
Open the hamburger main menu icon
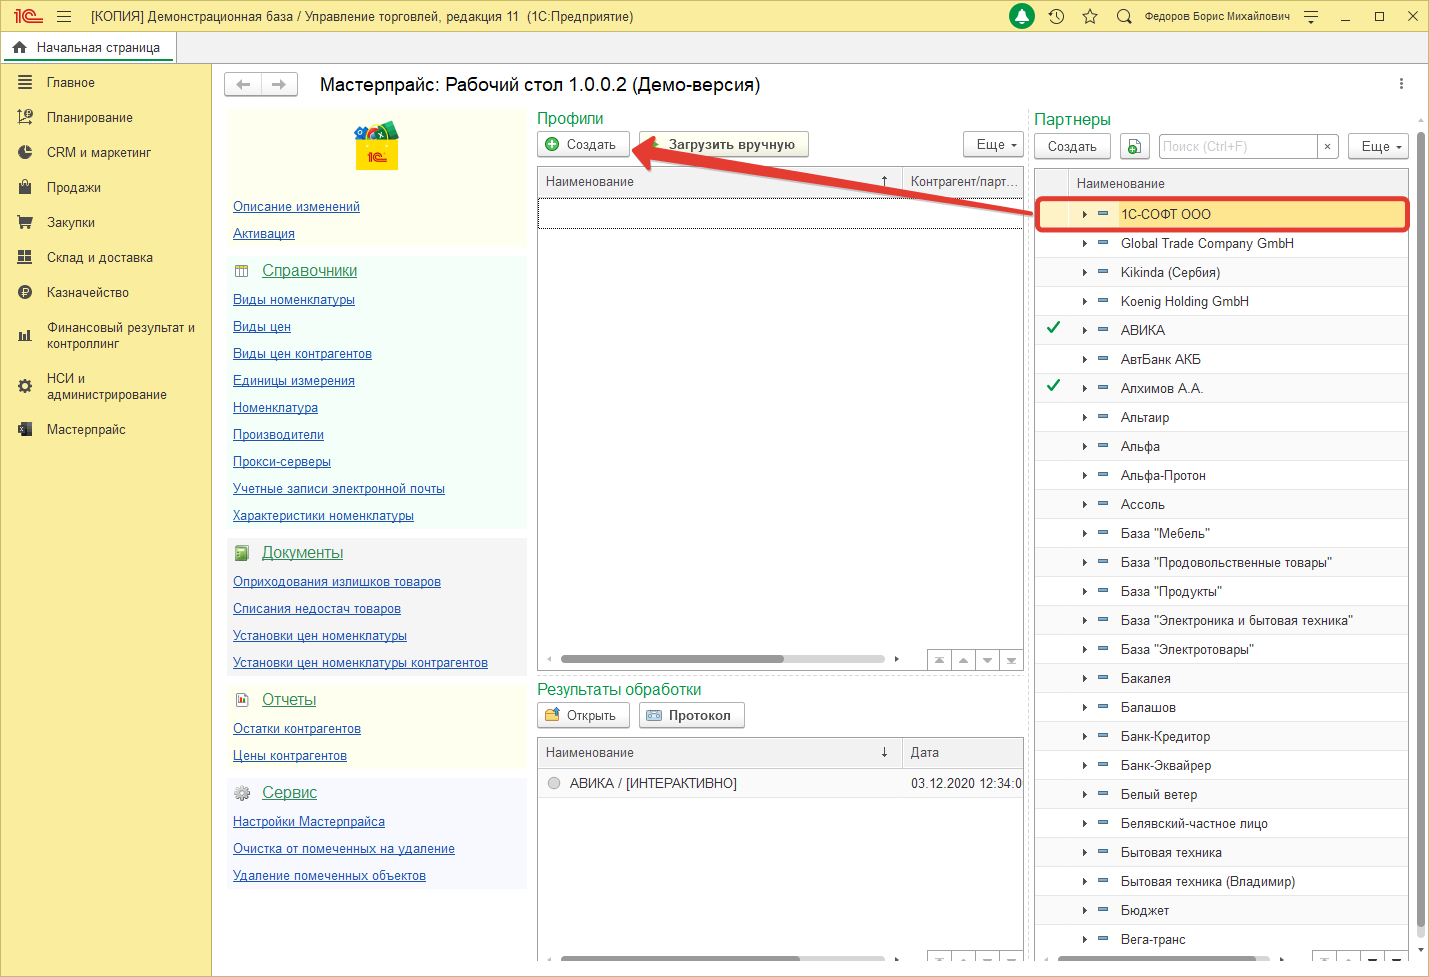coord(64,16)
